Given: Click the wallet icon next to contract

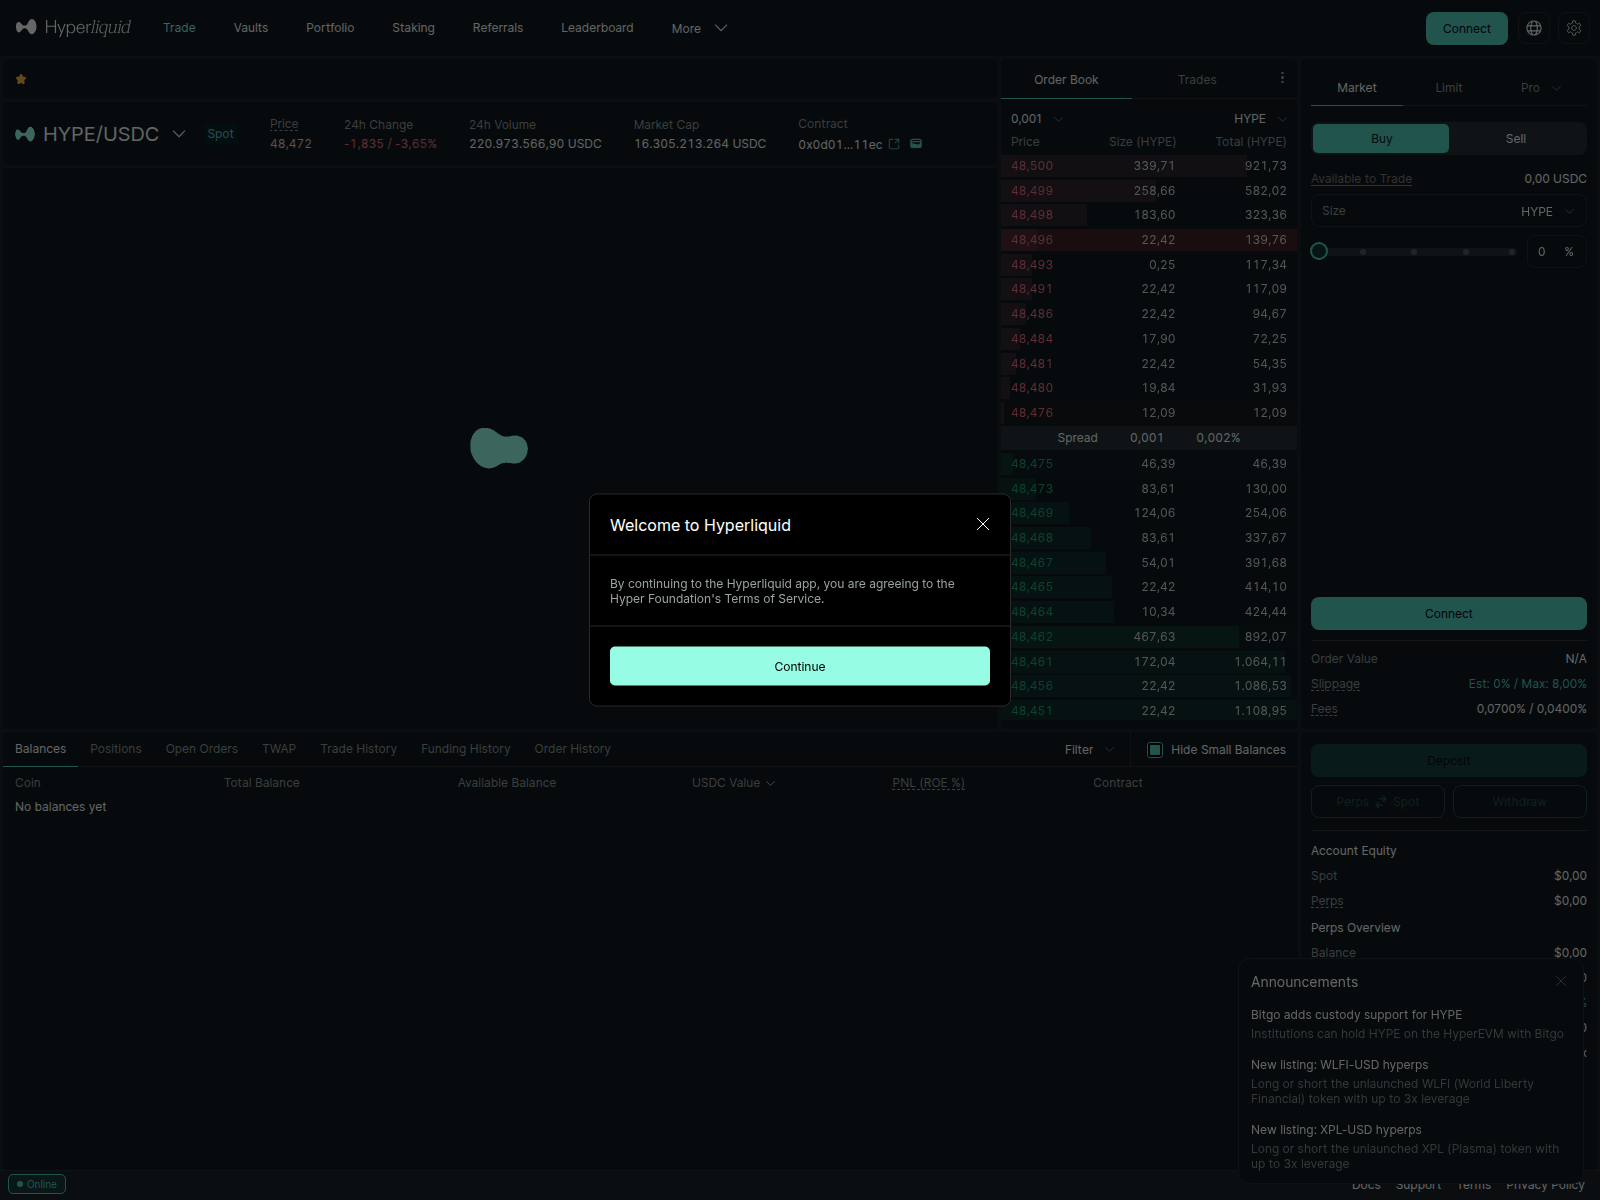Looking at the screenshot, I should pyautogui.click(x=916, y=144).
